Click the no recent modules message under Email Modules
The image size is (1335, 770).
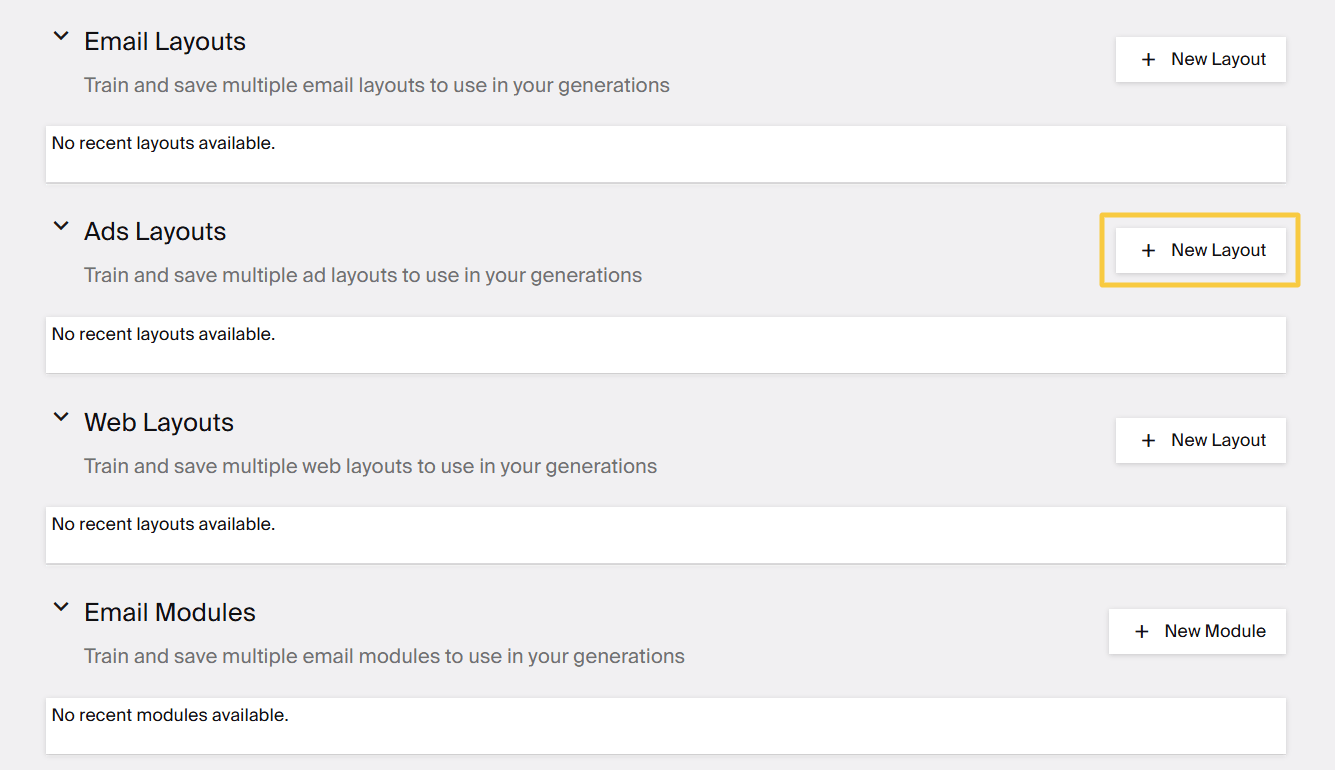coord(170,714)
